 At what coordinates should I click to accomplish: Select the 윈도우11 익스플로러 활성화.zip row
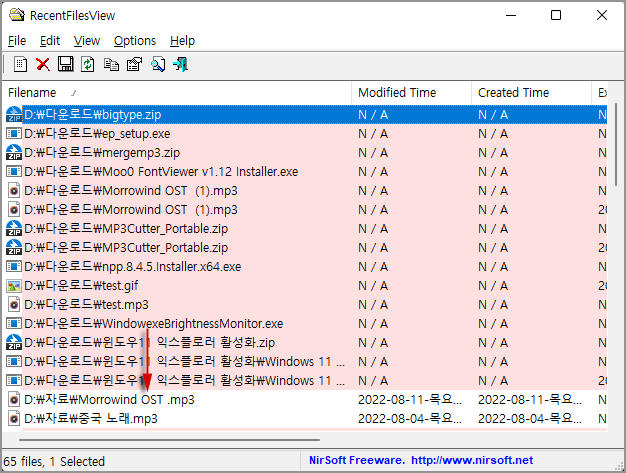[306, 342]
